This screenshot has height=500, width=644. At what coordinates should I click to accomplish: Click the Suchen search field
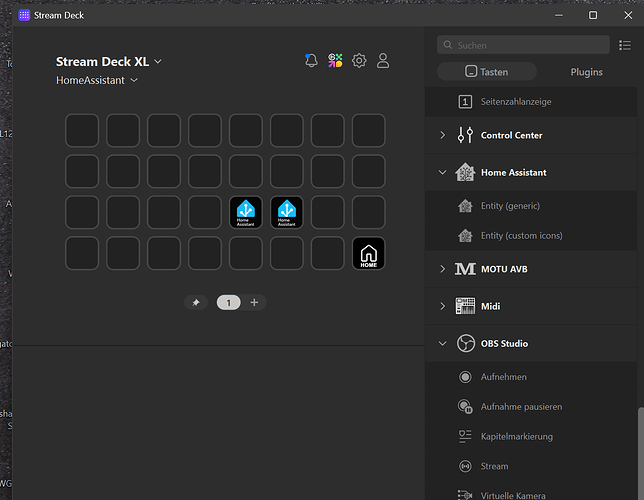coord(523,45)
